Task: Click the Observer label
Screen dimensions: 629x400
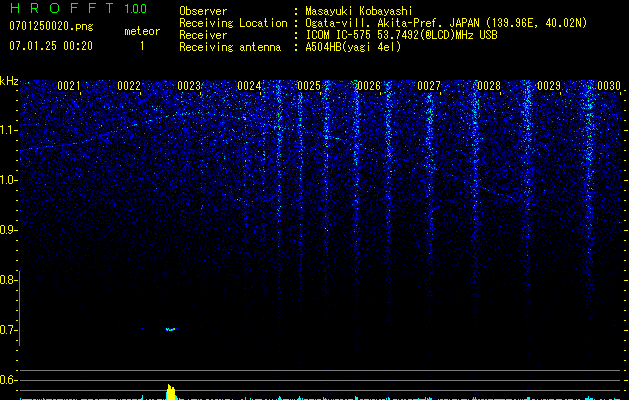Action: (203, 11)
